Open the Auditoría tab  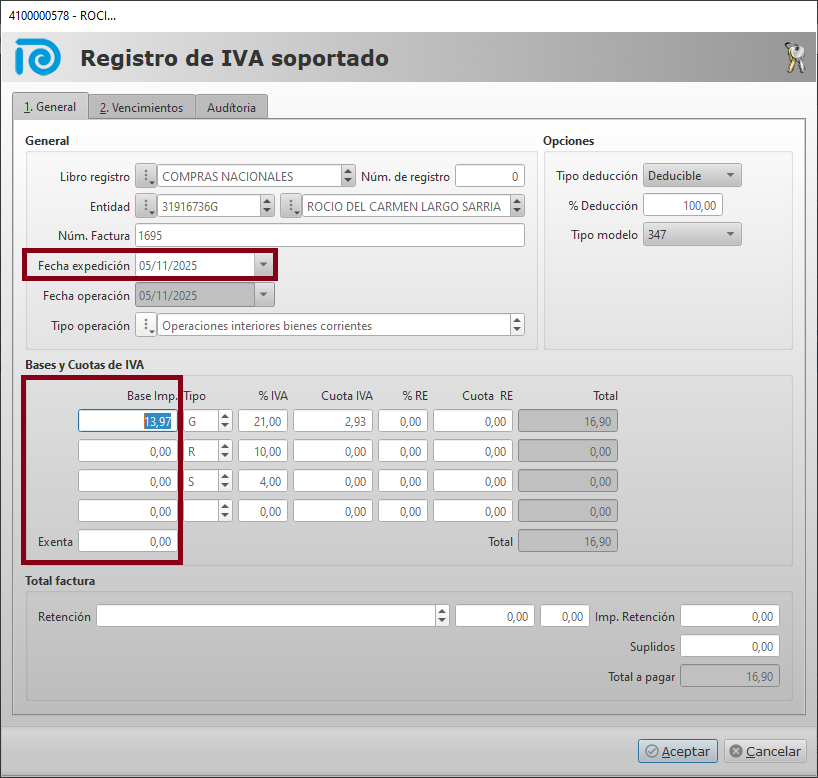coord(231,107)
